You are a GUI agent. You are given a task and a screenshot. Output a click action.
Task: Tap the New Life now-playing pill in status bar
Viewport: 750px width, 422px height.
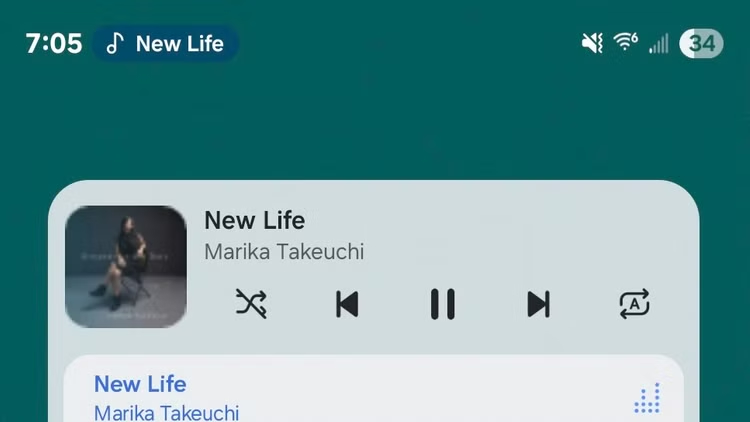click(165, 44)
